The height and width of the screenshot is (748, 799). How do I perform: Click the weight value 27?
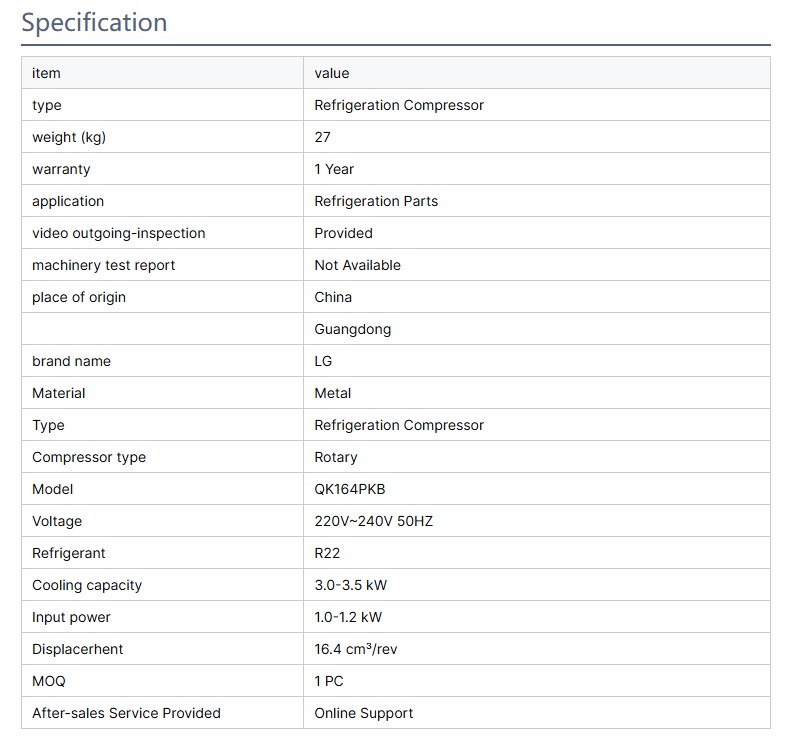point(322,137)
